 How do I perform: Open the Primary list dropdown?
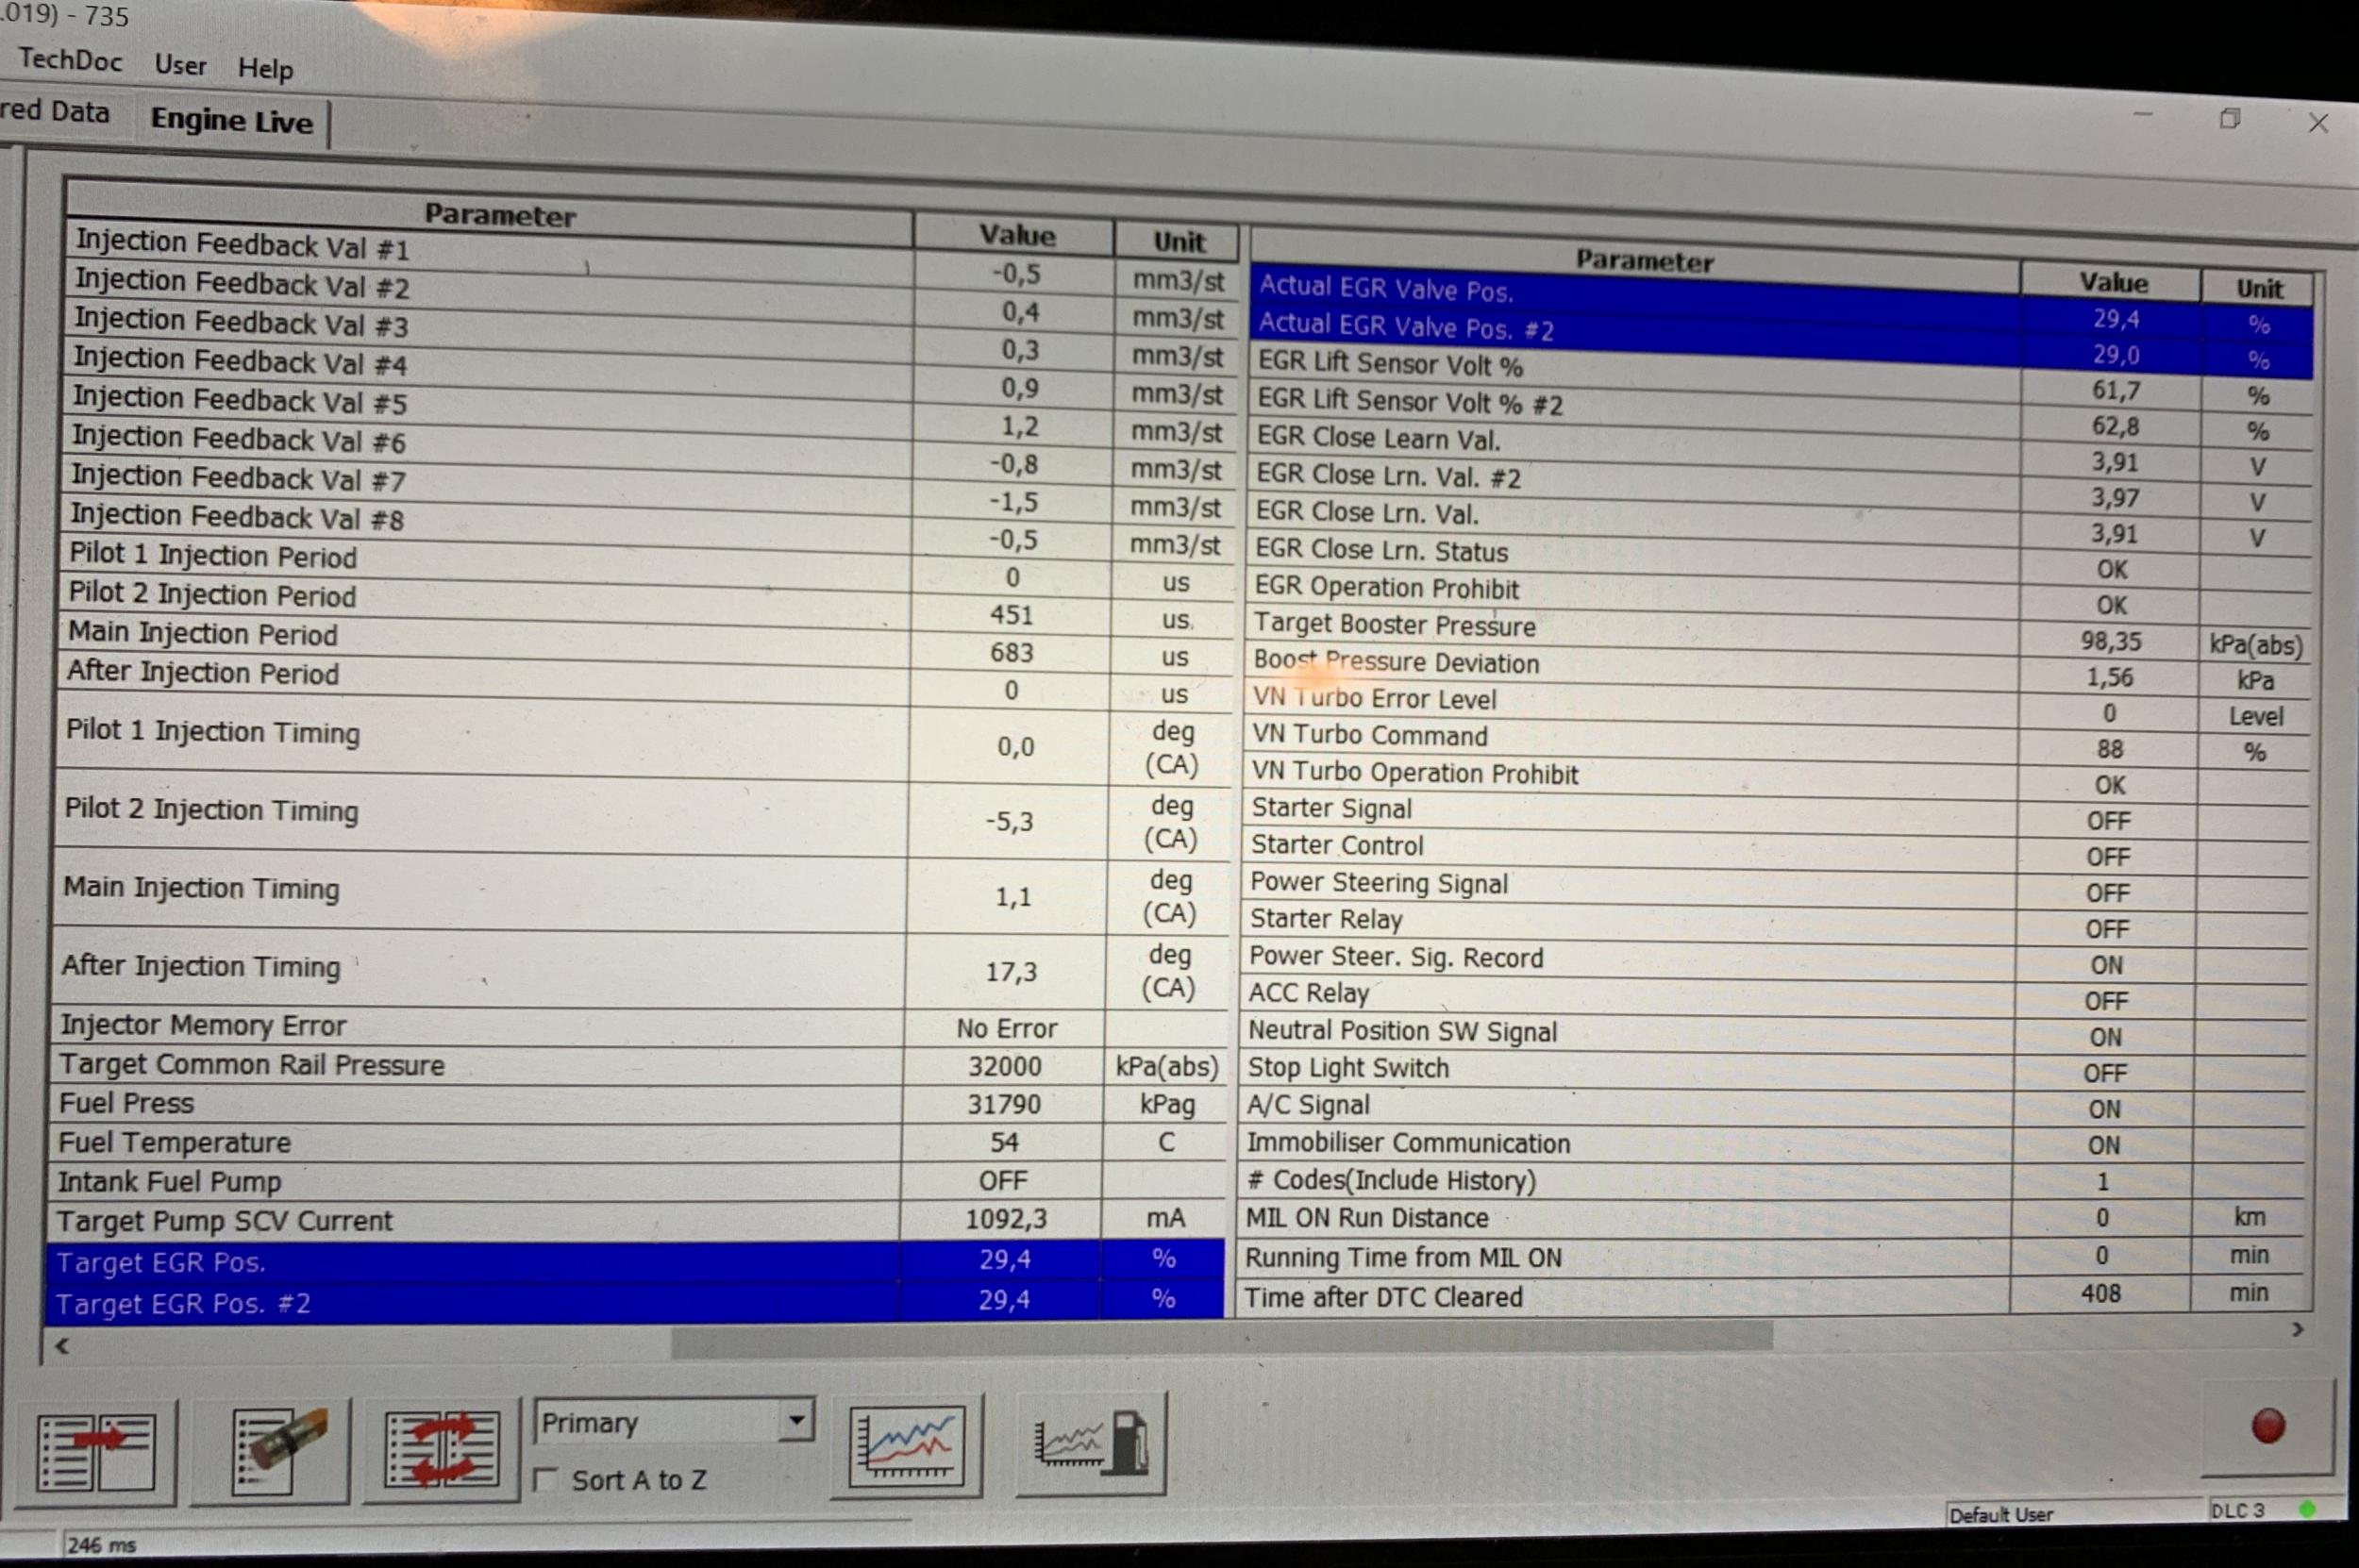[796, 1420]
